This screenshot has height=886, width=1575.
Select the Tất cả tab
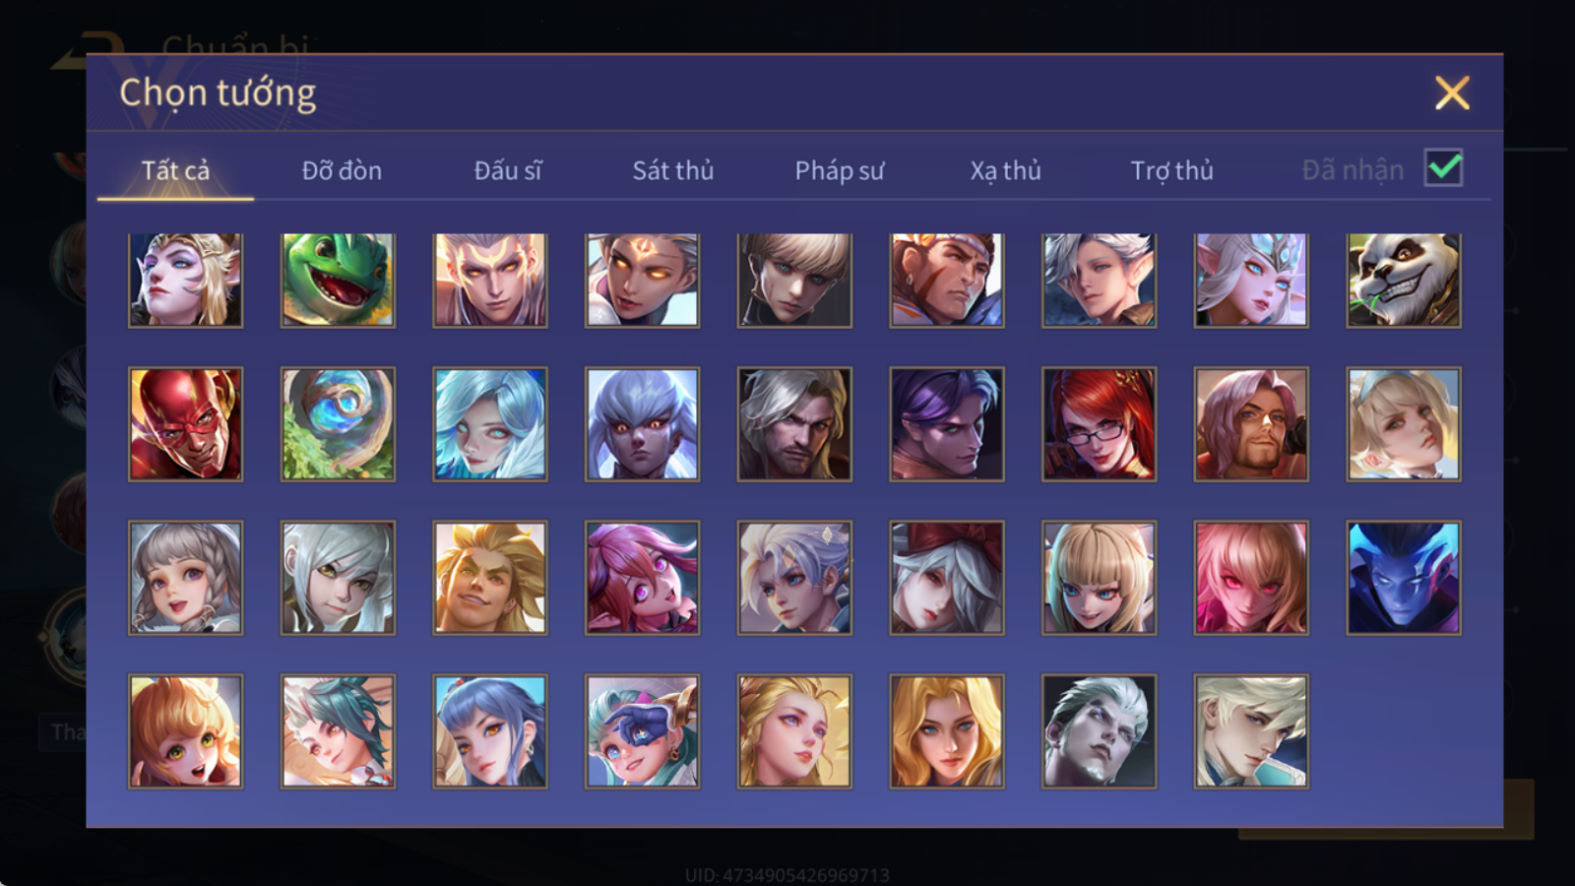coord(175,171)
